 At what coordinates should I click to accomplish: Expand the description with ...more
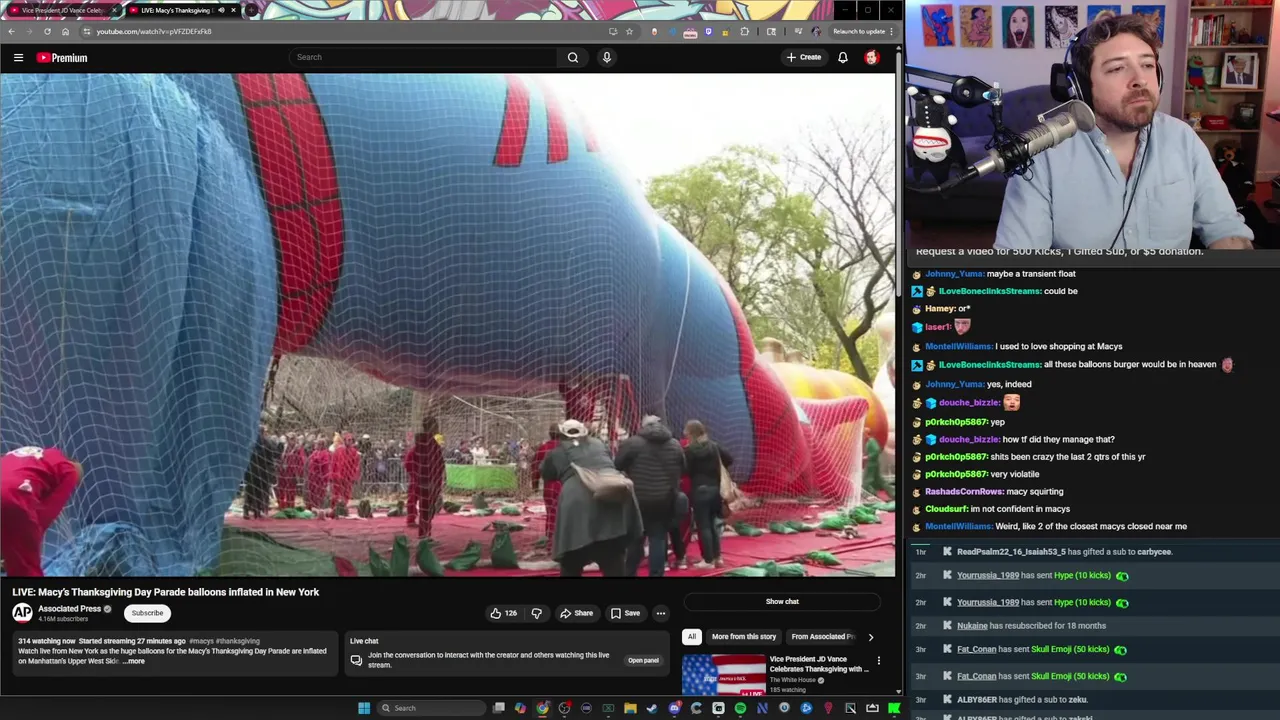133,661
